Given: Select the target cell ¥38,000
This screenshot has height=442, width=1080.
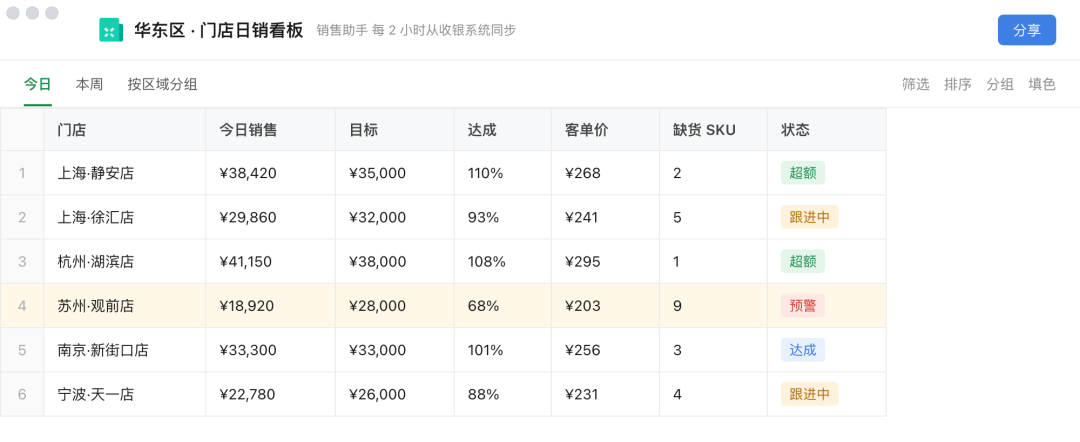Looking at the screenshot, I should click(395, 262).
